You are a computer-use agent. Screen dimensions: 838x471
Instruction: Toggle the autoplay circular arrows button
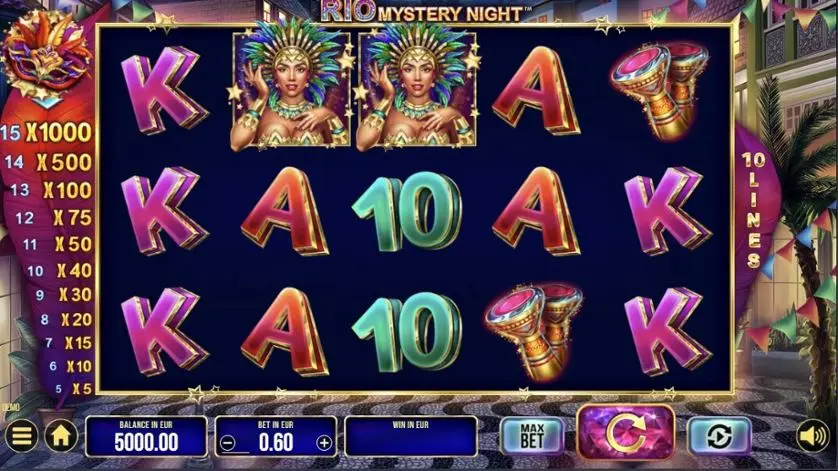719,436
